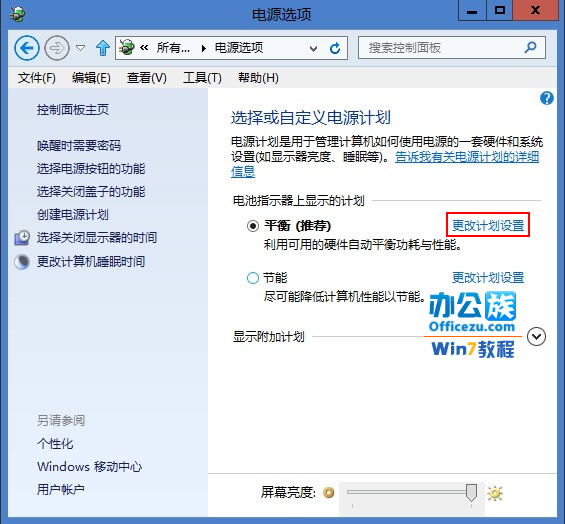Open the 查看(V) menu

click(147, 77)
